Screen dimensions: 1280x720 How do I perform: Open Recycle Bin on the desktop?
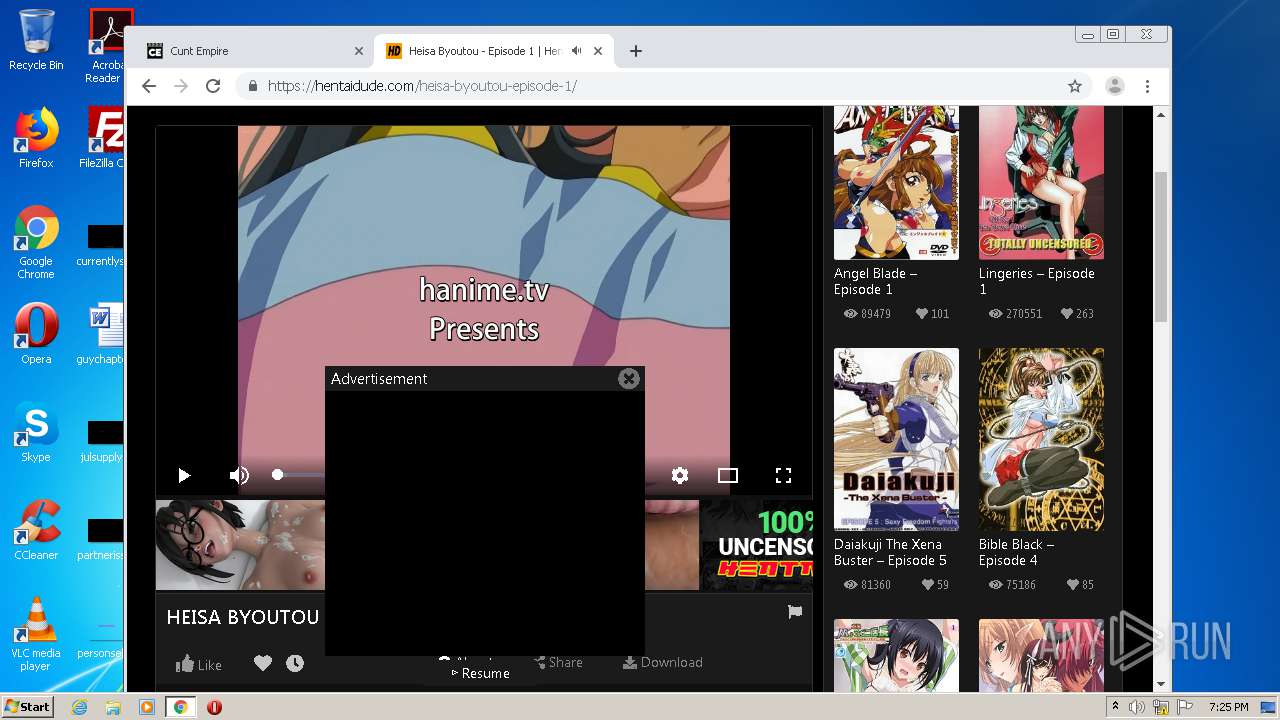pyautogui.click(x=36, y=41)
